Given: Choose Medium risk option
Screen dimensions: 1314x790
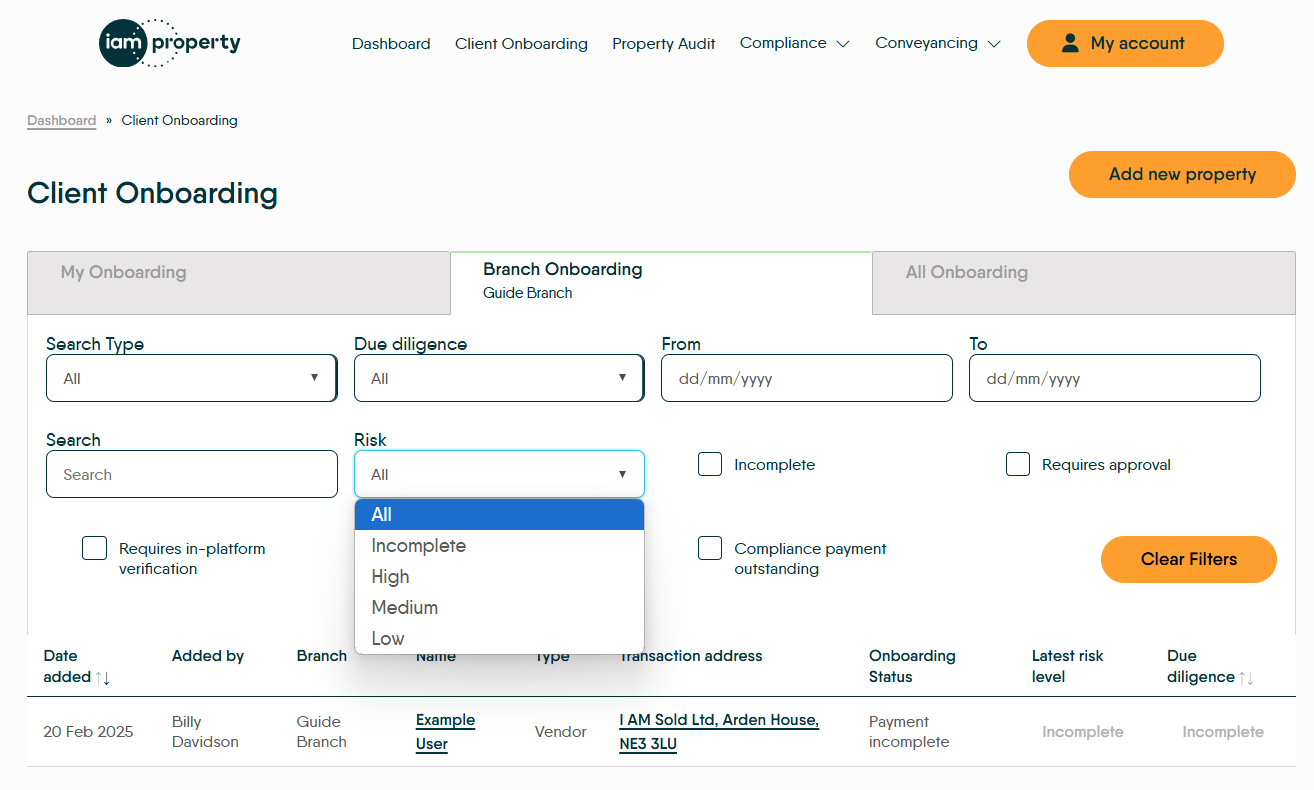Looking at the screenshot, I should click(405, 608).
